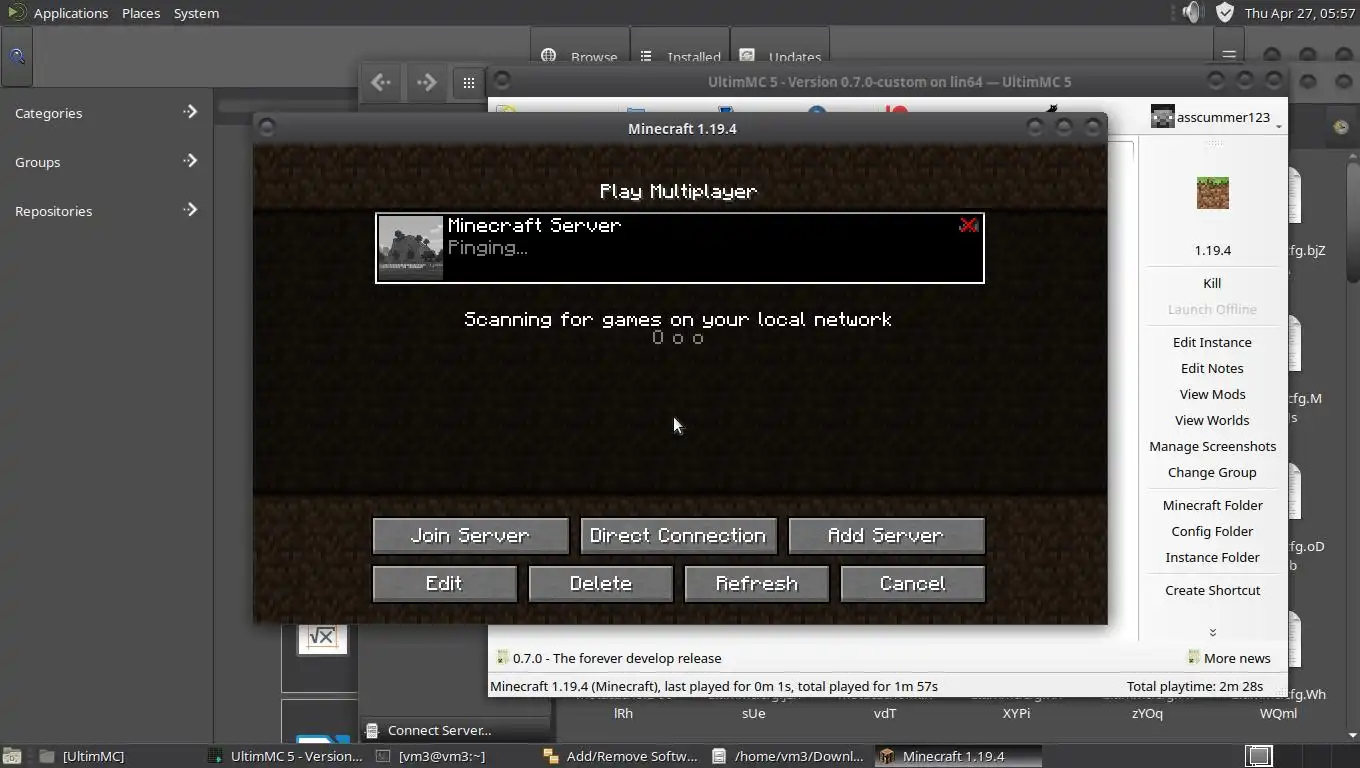Image resolution: width=1360 pixels, height=768 pixels.
Task: Switch to Add/Remove Software taskbar item
Action: pyautogui.click(x=621, y=756)
